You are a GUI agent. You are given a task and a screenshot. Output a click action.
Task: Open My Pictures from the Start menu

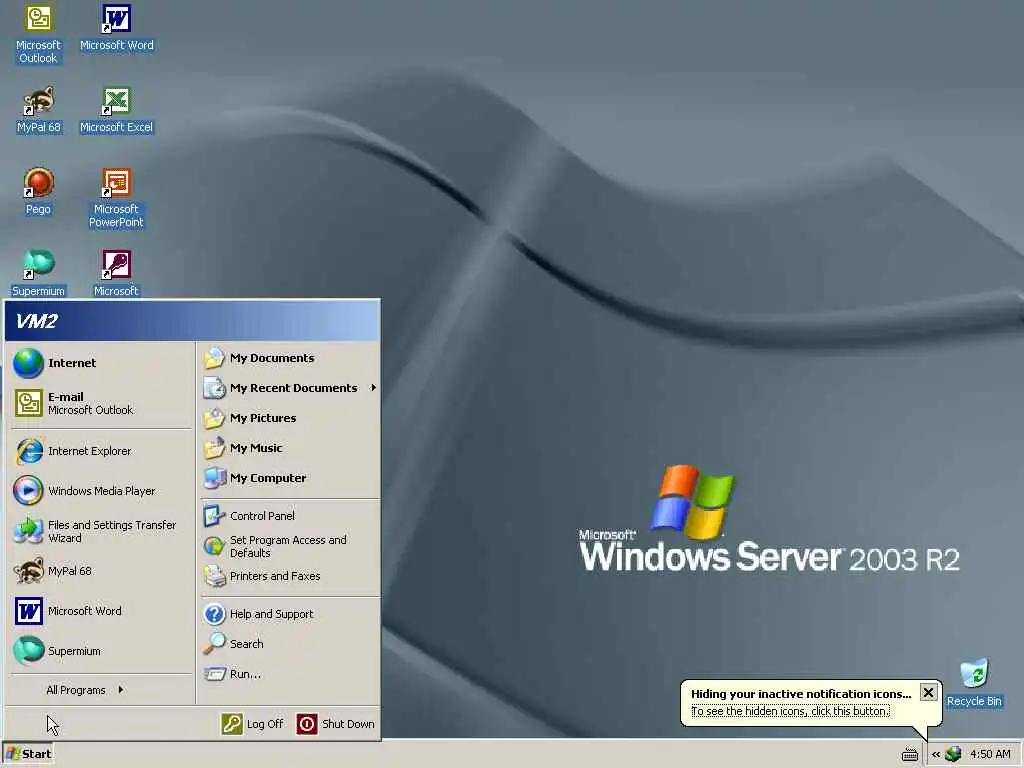click(x=289, y=418)
